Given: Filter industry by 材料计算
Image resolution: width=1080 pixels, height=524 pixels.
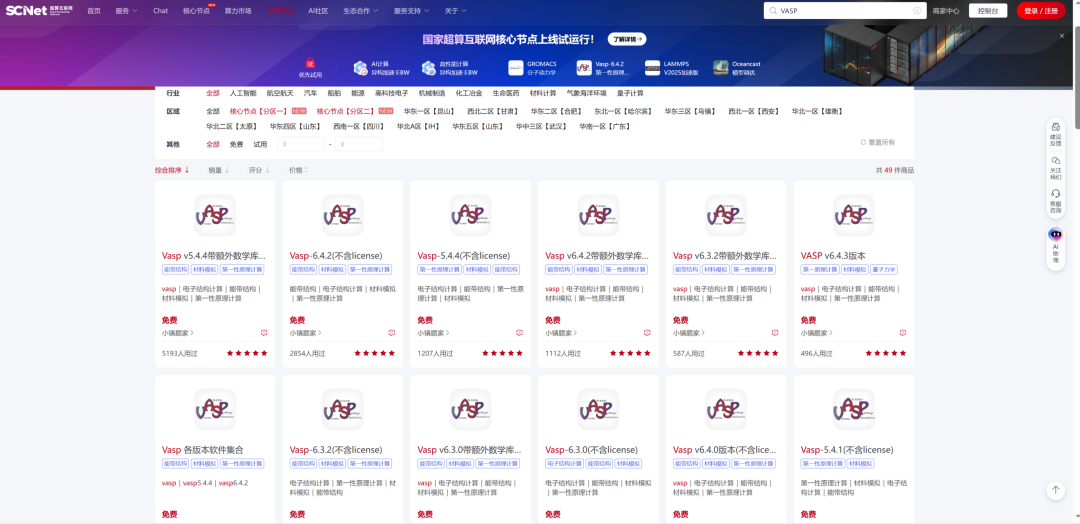Looking at the screenshot, I should (543, 93).
